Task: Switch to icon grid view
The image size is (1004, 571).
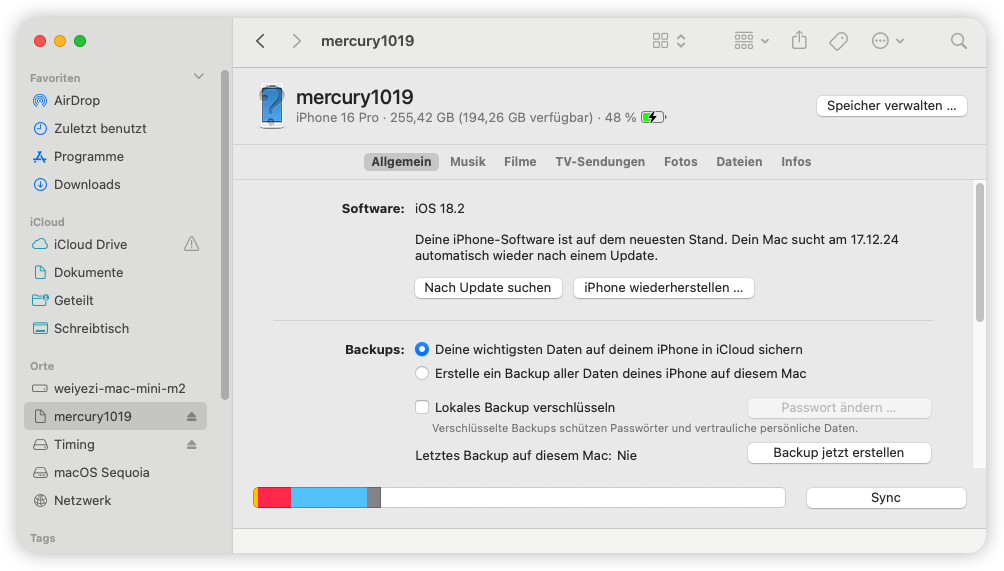Action: (660, 41)
